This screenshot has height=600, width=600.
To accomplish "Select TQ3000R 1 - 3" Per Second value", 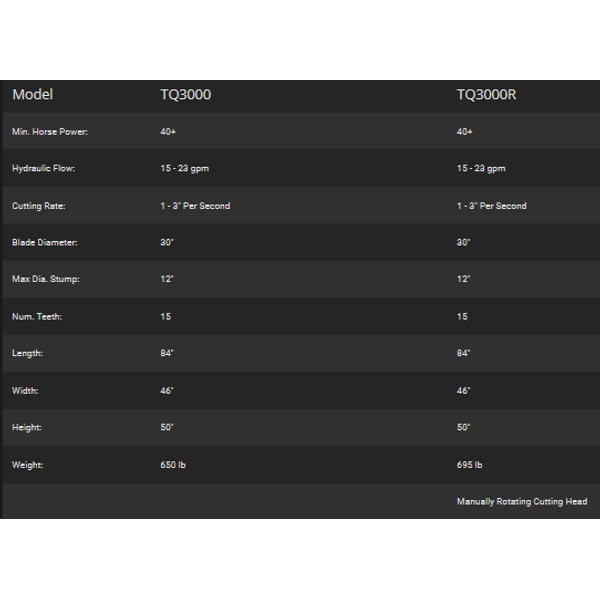I will click(x=492, y=206).
